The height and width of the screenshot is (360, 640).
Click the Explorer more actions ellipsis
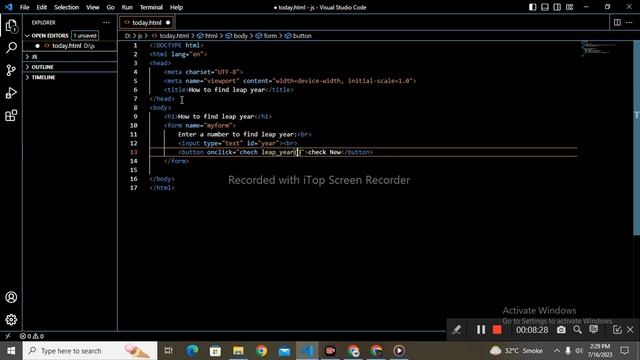click(106, 22)
